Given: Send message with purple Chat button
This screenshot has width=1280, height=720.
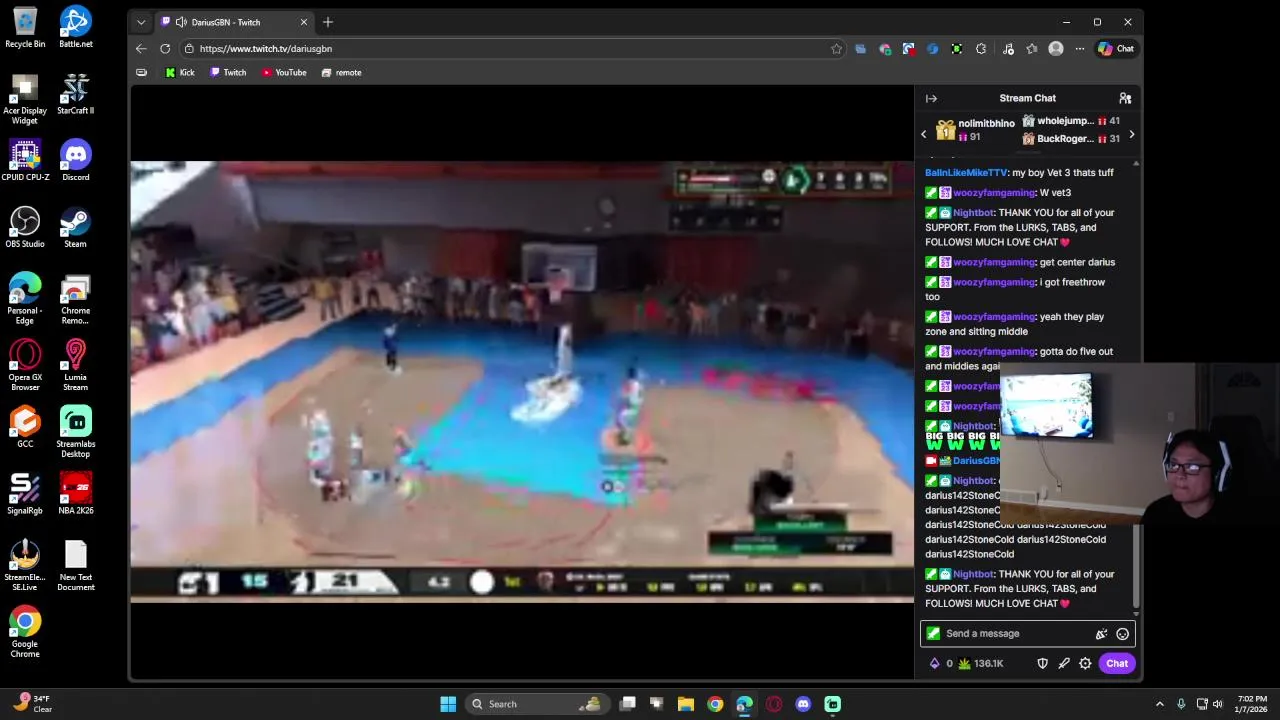Looking at the screenshot, I should pyautogui.click(x=1116, y=663).
